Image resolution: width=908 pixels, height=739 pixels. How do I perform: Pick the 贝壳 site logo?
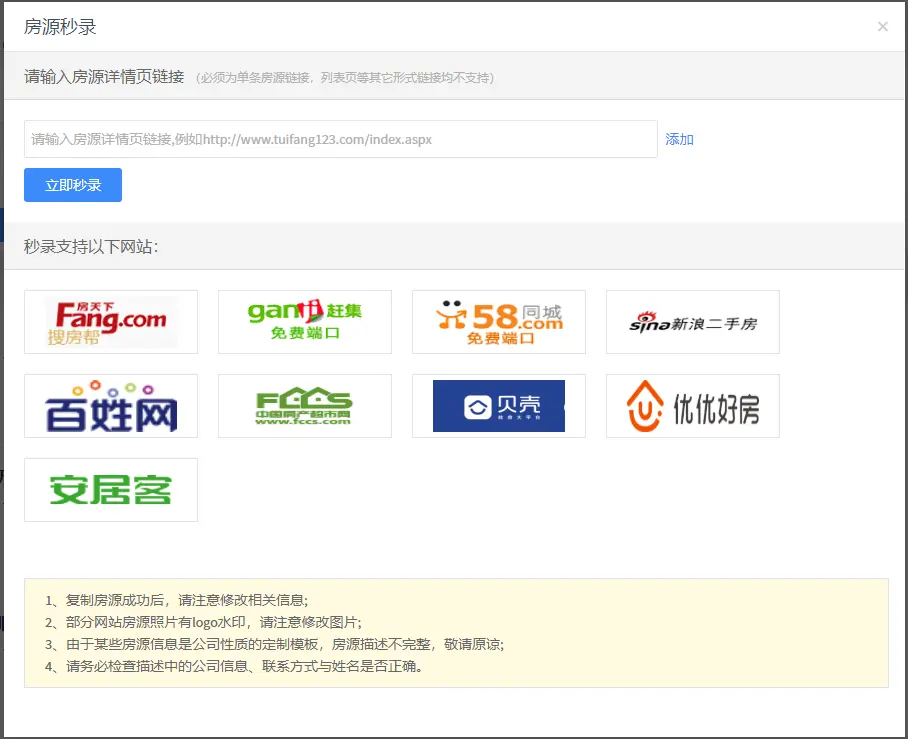(499, 406)
